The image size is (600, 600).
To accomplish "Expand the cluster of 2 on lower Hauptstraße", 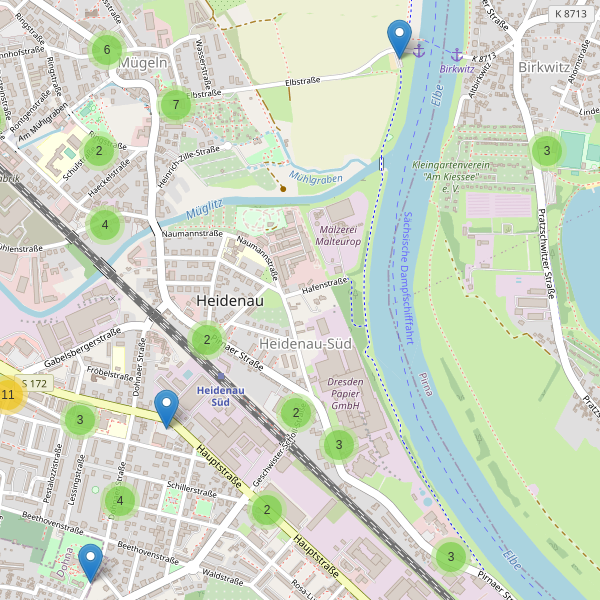I will [x=267, y=510].
